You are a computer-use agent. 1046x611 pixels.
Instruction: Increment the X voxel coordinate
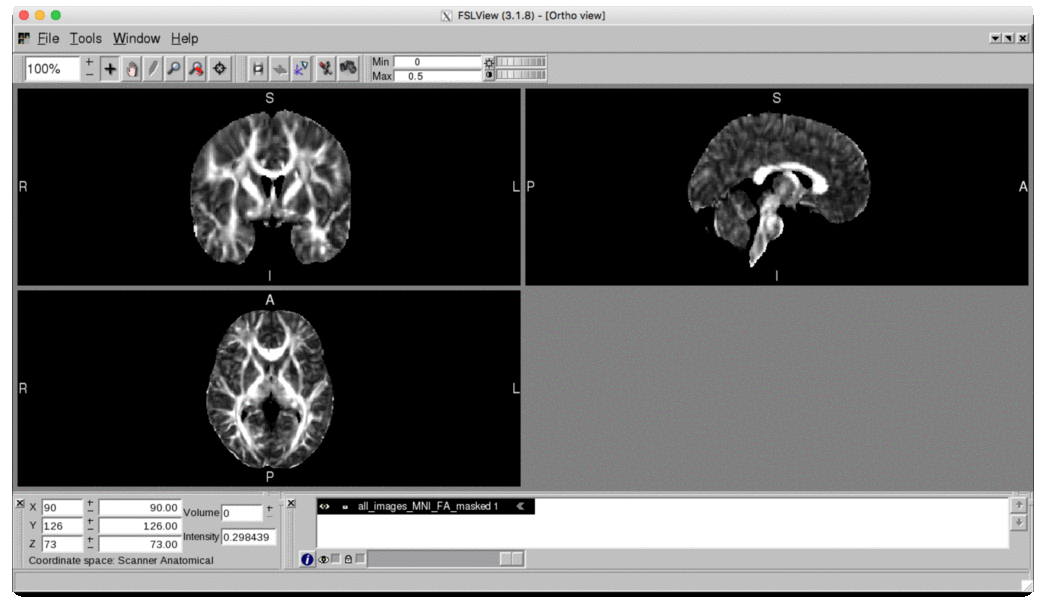click(90, 504)
